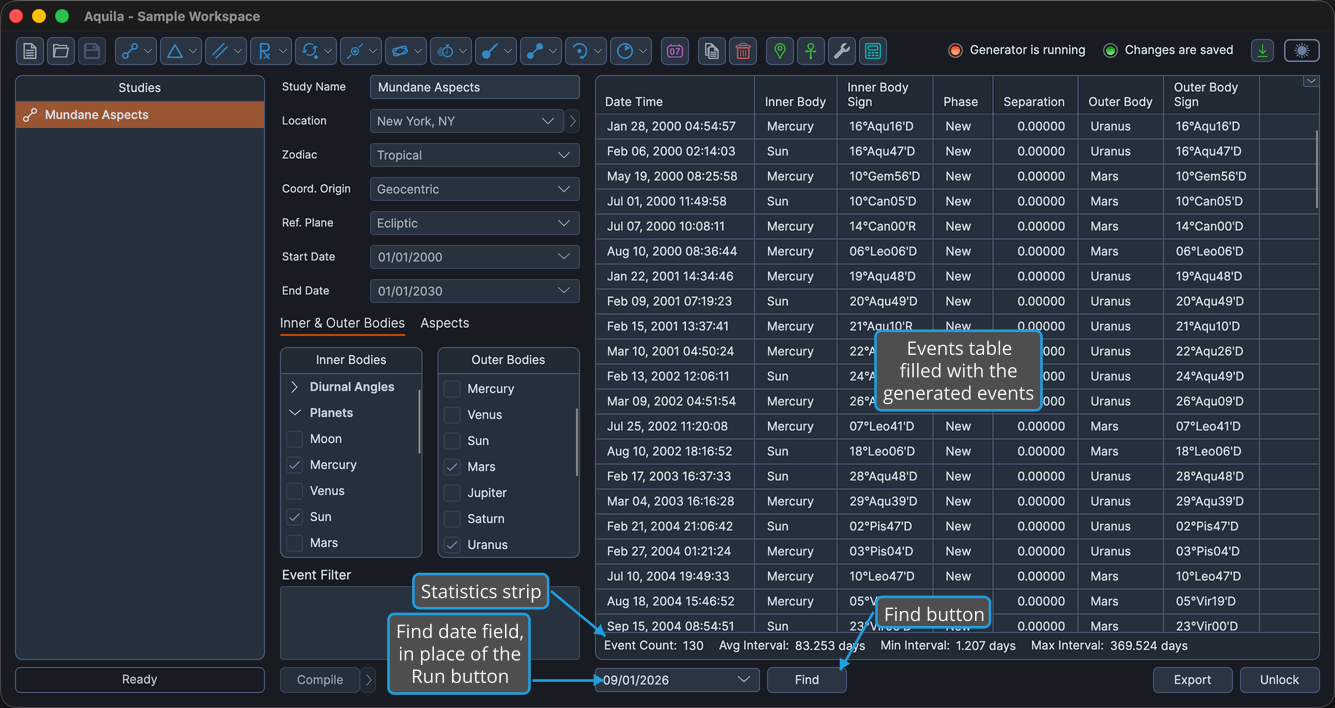Viewport: 1335px width, 708px height.
Task: Toggle light/dark theme with the sun button
Action: [x=1301, y=50]
